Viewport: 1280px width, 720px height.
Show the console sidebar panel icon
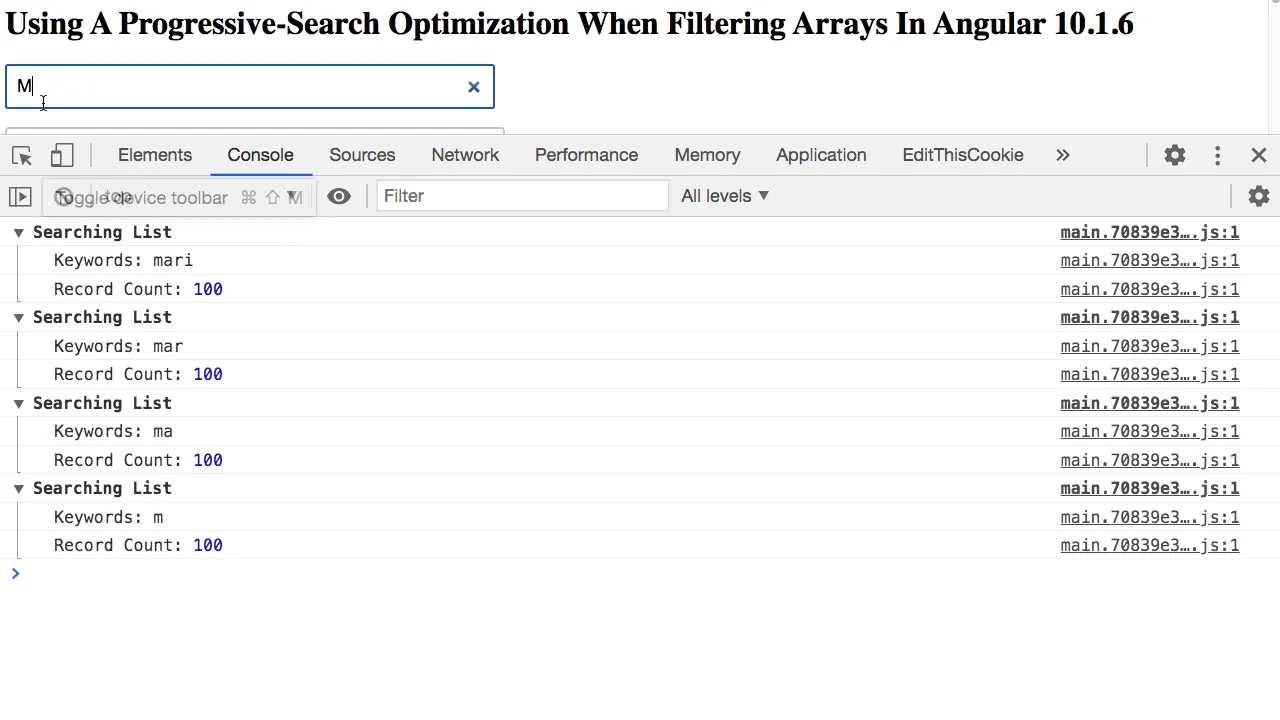tap(20, 197)
